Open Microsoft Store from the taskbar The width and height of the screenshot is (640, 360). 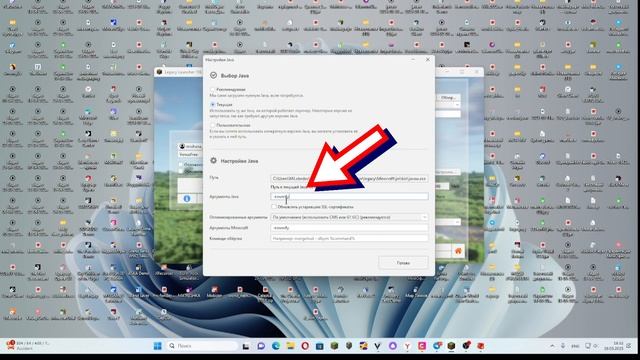(320, 346)
